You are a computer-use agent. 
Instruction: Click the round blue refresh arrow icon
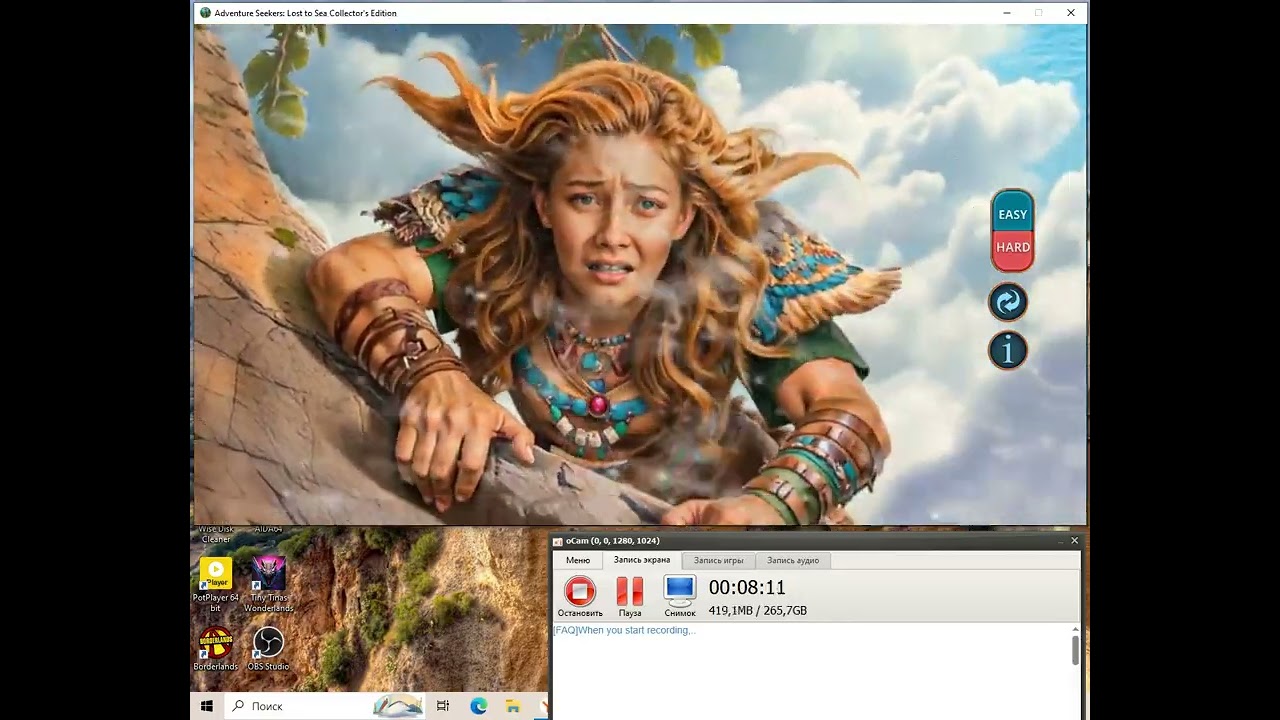point(1008,302)
